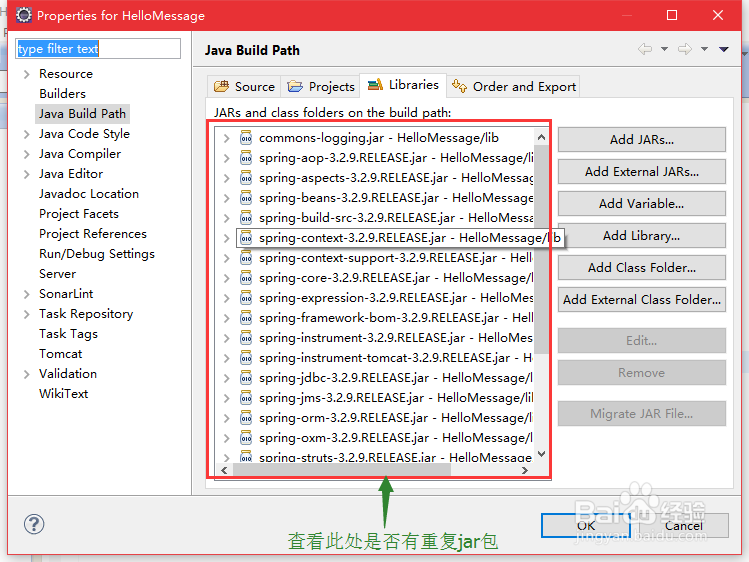Click the jar icon of spring-core-3.2.9.RELEASE.jar
Screen dimensions: 749x562
point(246,278)
